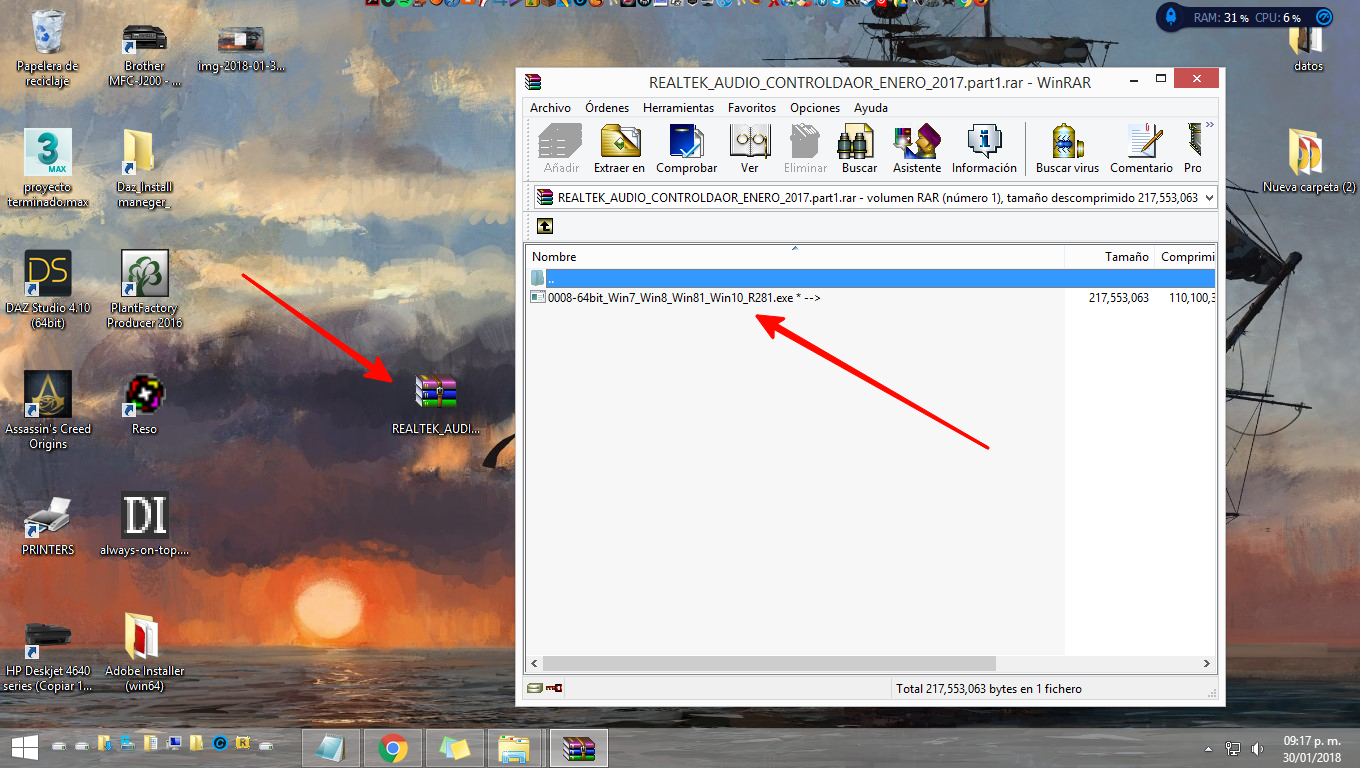Open the Órdenes menu

coord(607,107)
